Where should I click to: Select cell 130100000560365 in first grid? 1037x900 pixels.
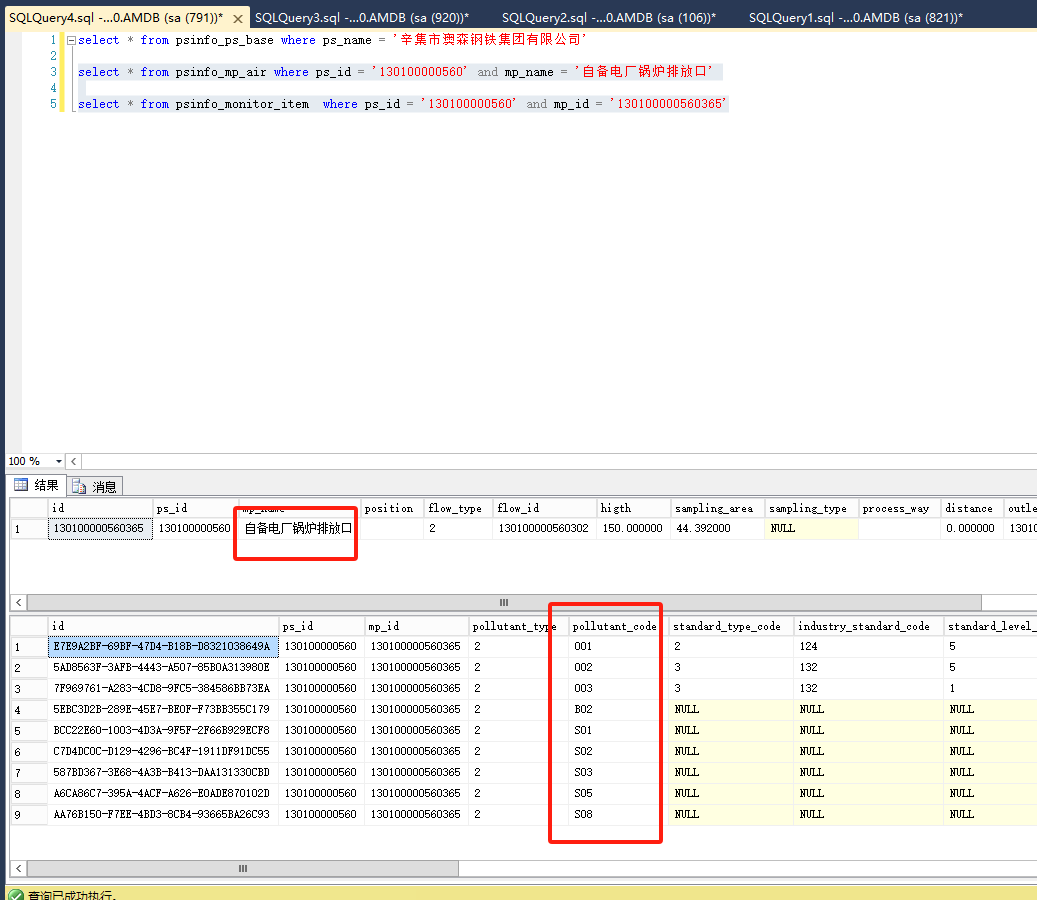coord(100,528)
